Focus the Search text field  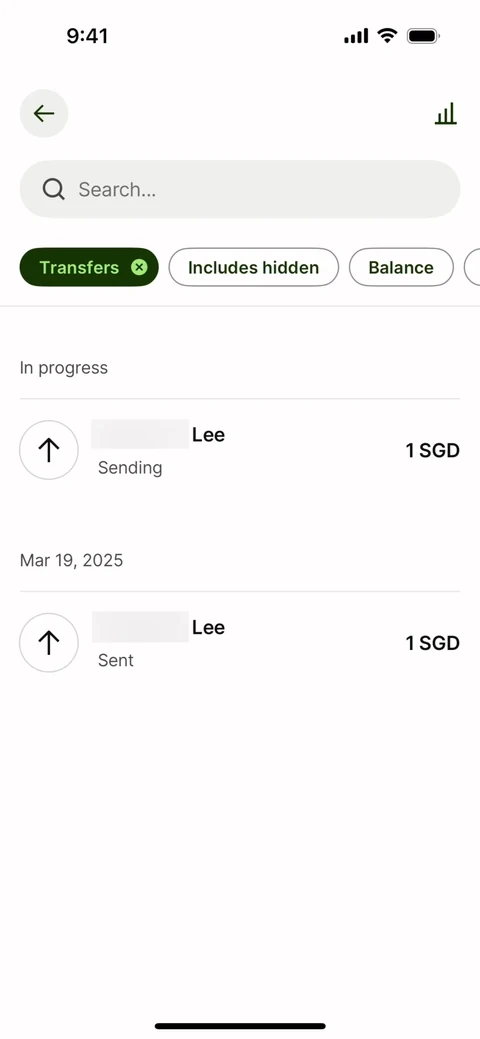coord(240,189)
